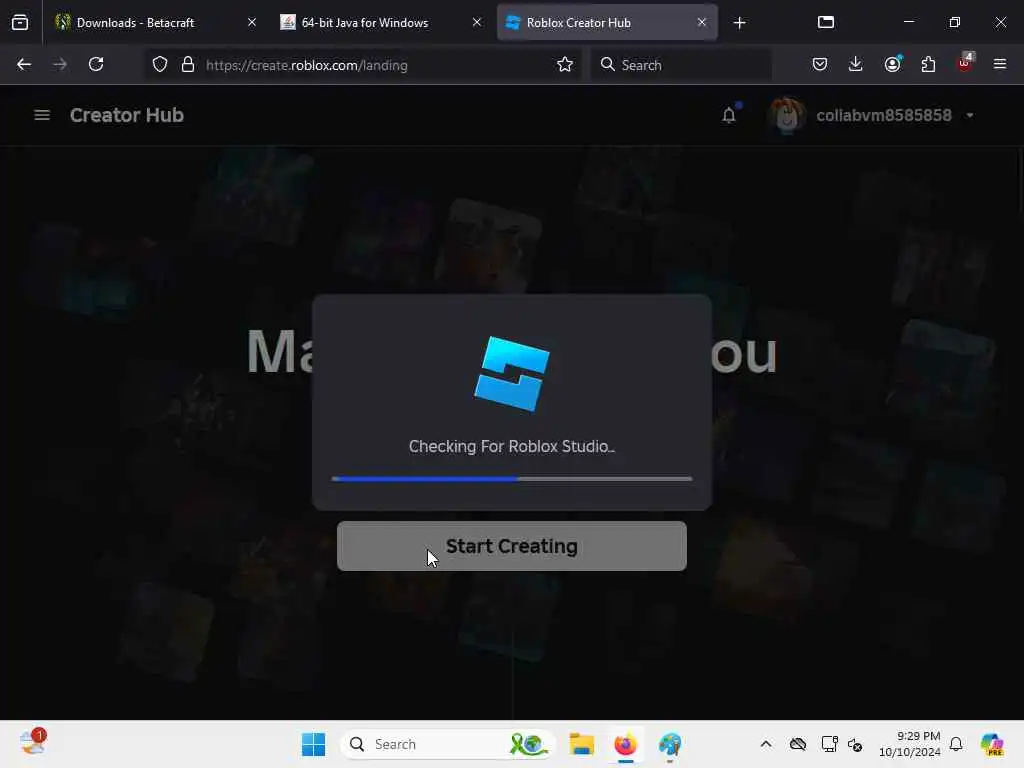
Task: Open the uBlock Origin extension icon
Action: 965,63
